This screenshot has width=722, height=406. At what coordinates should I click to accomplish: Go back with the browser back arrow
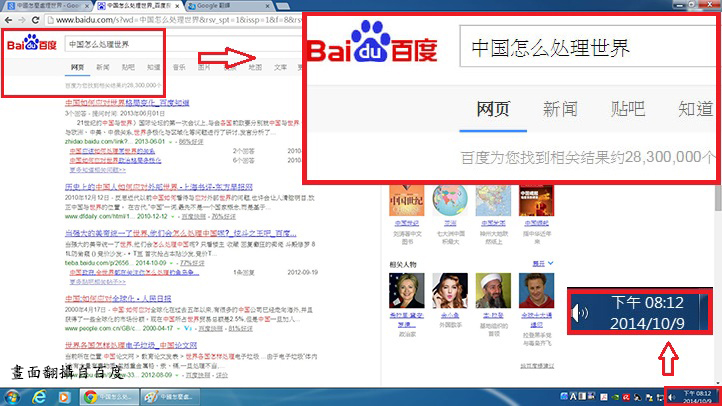point(8,20)
